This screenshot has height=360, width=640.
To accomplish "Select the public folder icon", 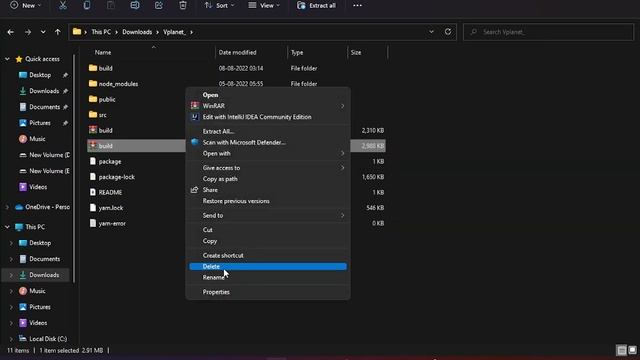I will coord(93,99).
